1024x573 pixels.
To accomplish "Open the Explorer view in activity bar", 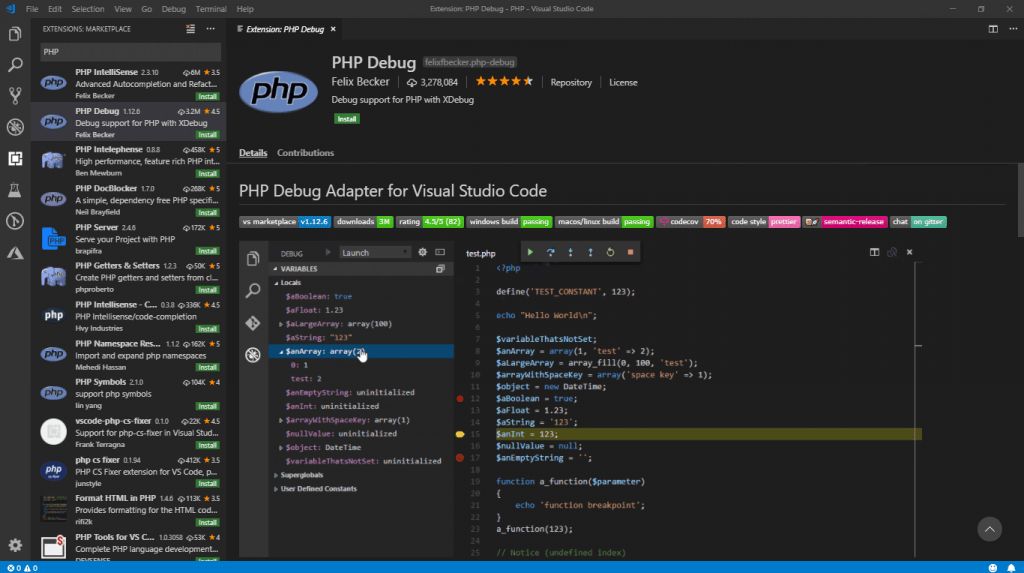I will [x=15, y=33].
